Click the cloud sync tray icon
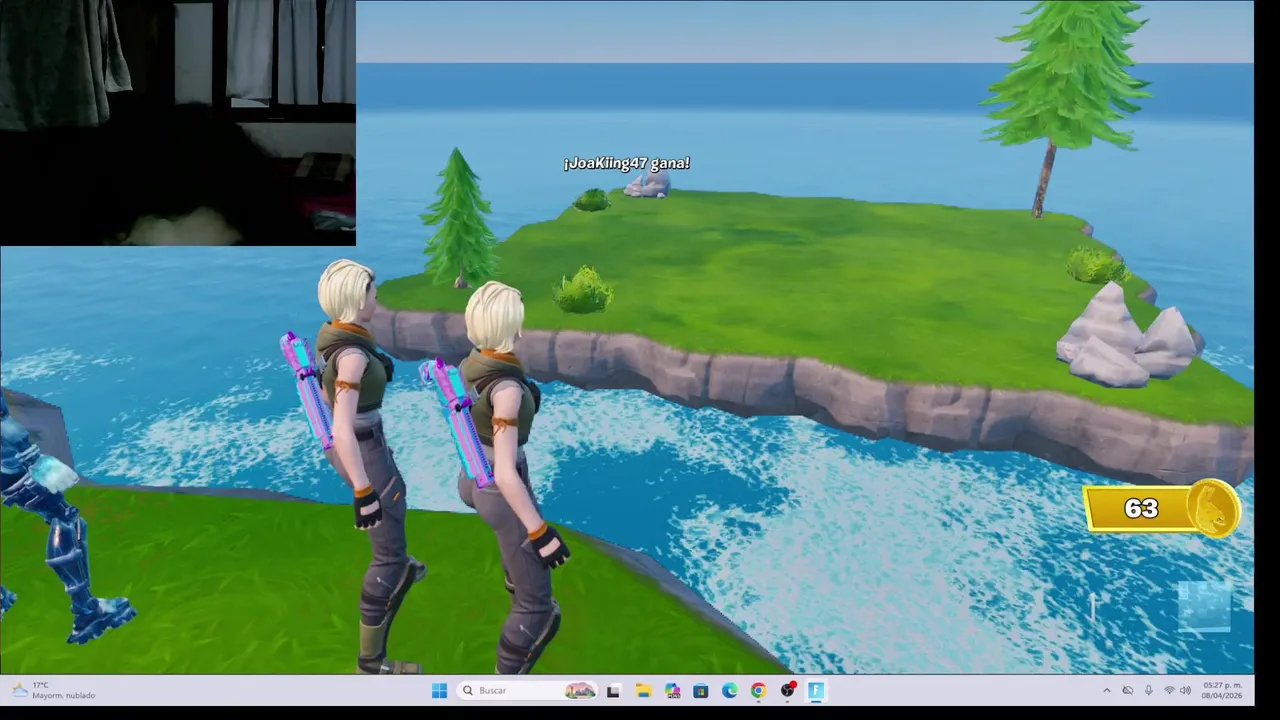This screenshot has width=1280, height=720. (1127, 690)
